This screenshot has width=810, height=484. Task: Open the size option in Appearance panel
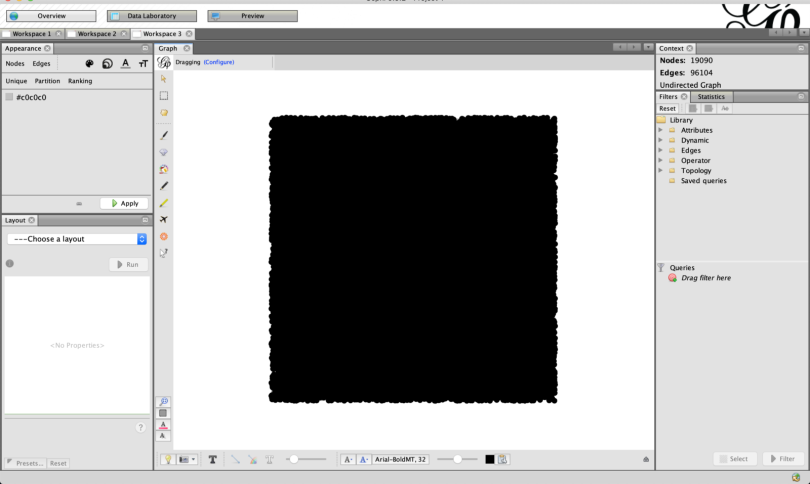[107, 64]
